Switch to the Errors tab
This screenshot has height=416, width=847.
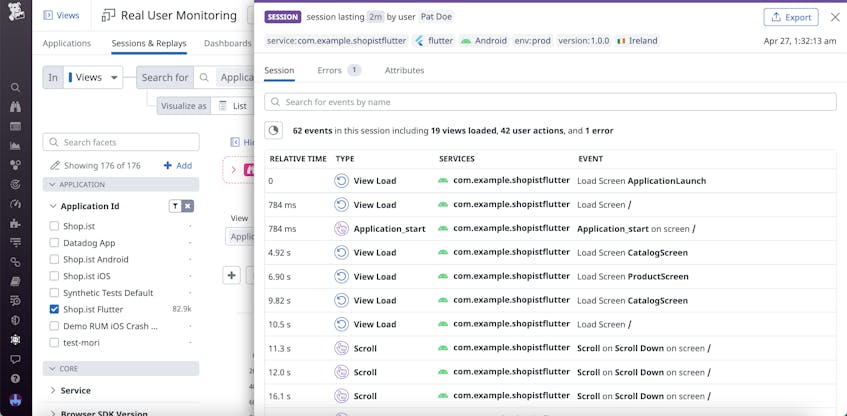[339, 70]
